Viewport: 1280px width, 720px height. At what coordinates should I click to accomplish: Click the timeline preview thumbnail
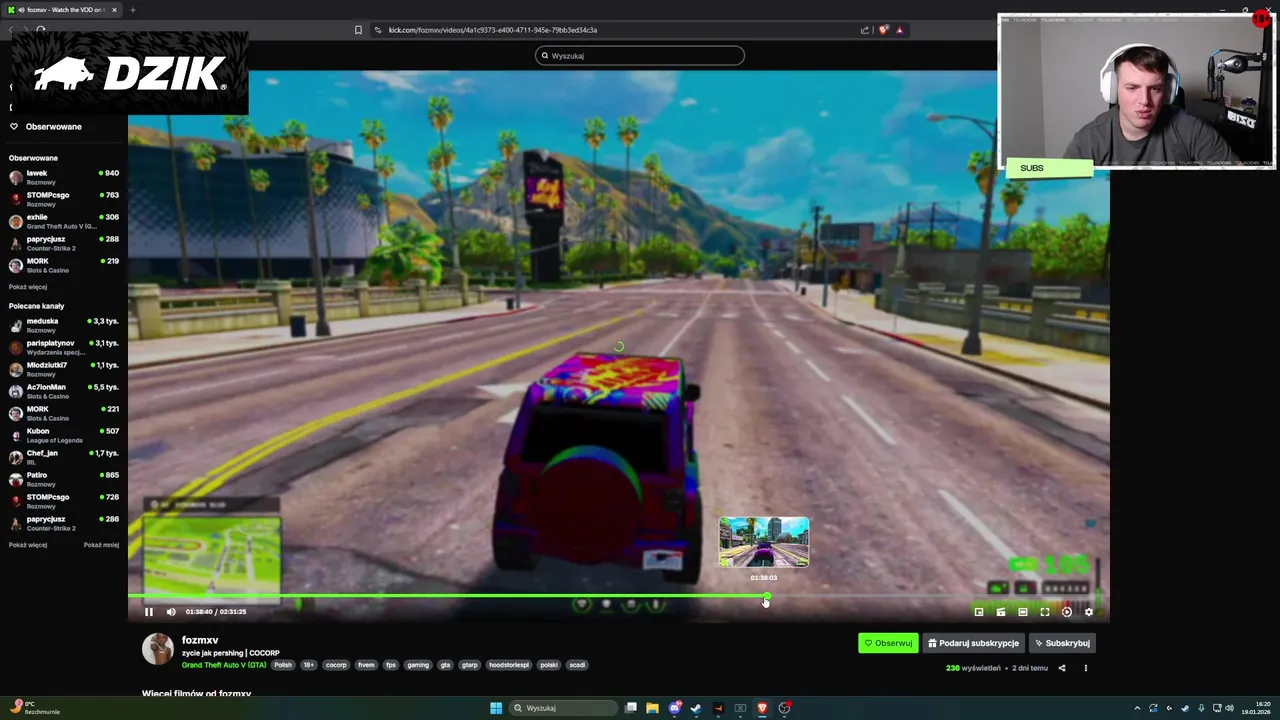click(x=764, y=542)
